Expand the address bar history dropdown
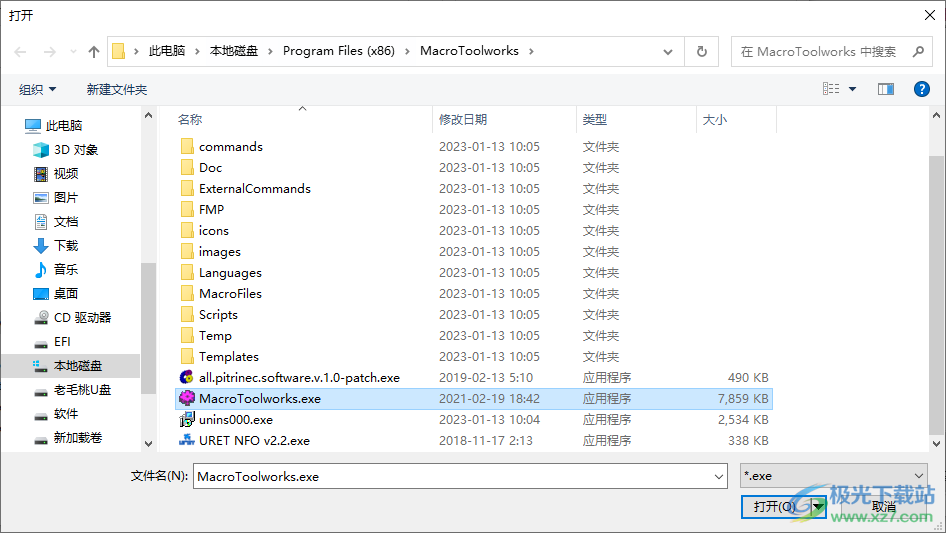 coord(668,52)
